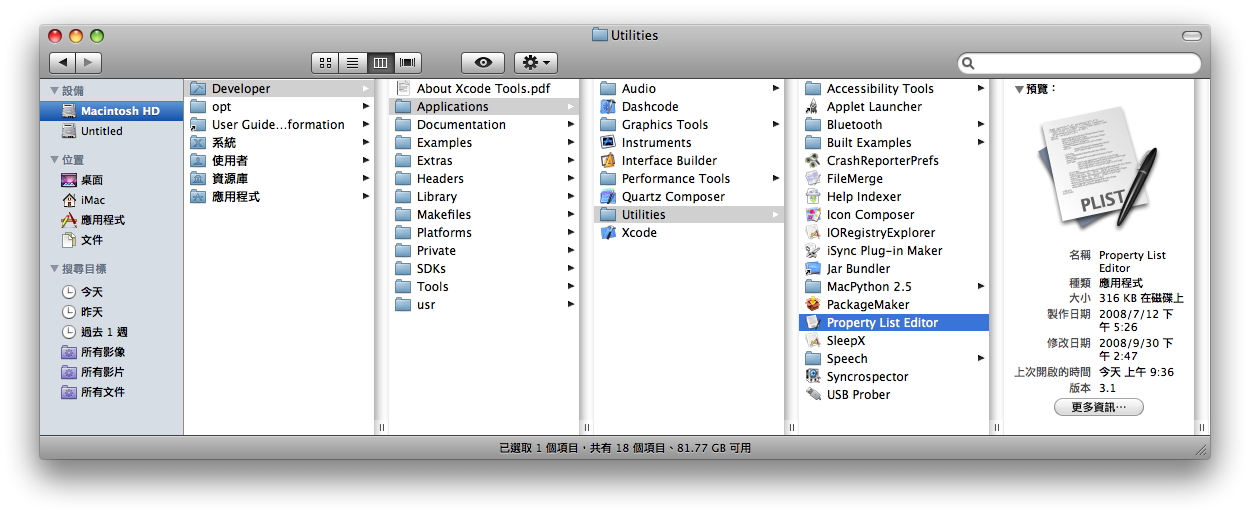
Task: Switch to Cover Flow view
Action: pos(409,62)
